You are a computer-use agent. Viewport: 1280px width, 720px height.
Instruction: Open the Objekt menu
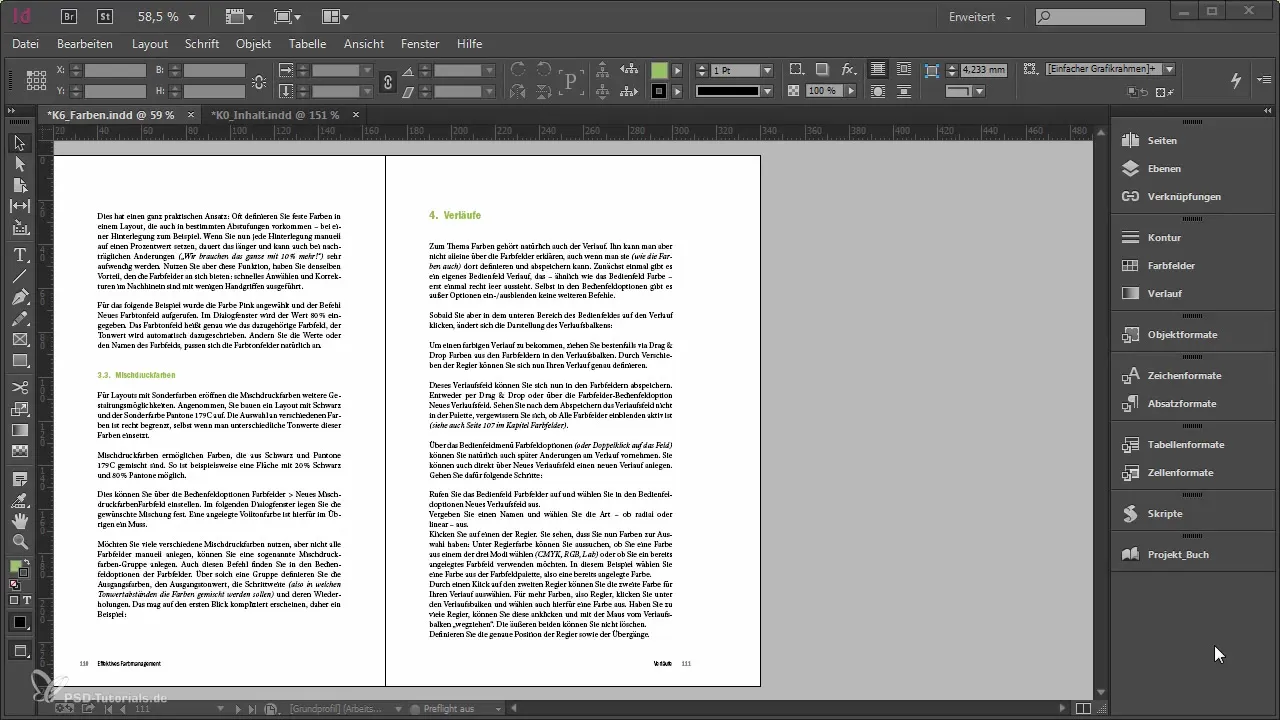[x=254, y=44]
